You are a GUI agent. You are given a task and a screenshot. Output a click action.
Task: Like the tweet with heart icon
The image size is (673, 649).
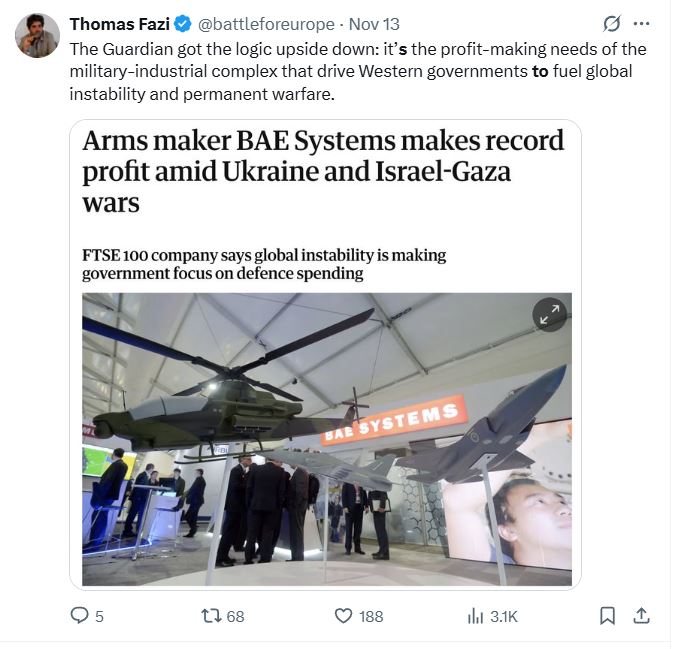click(x=344, y=616)
